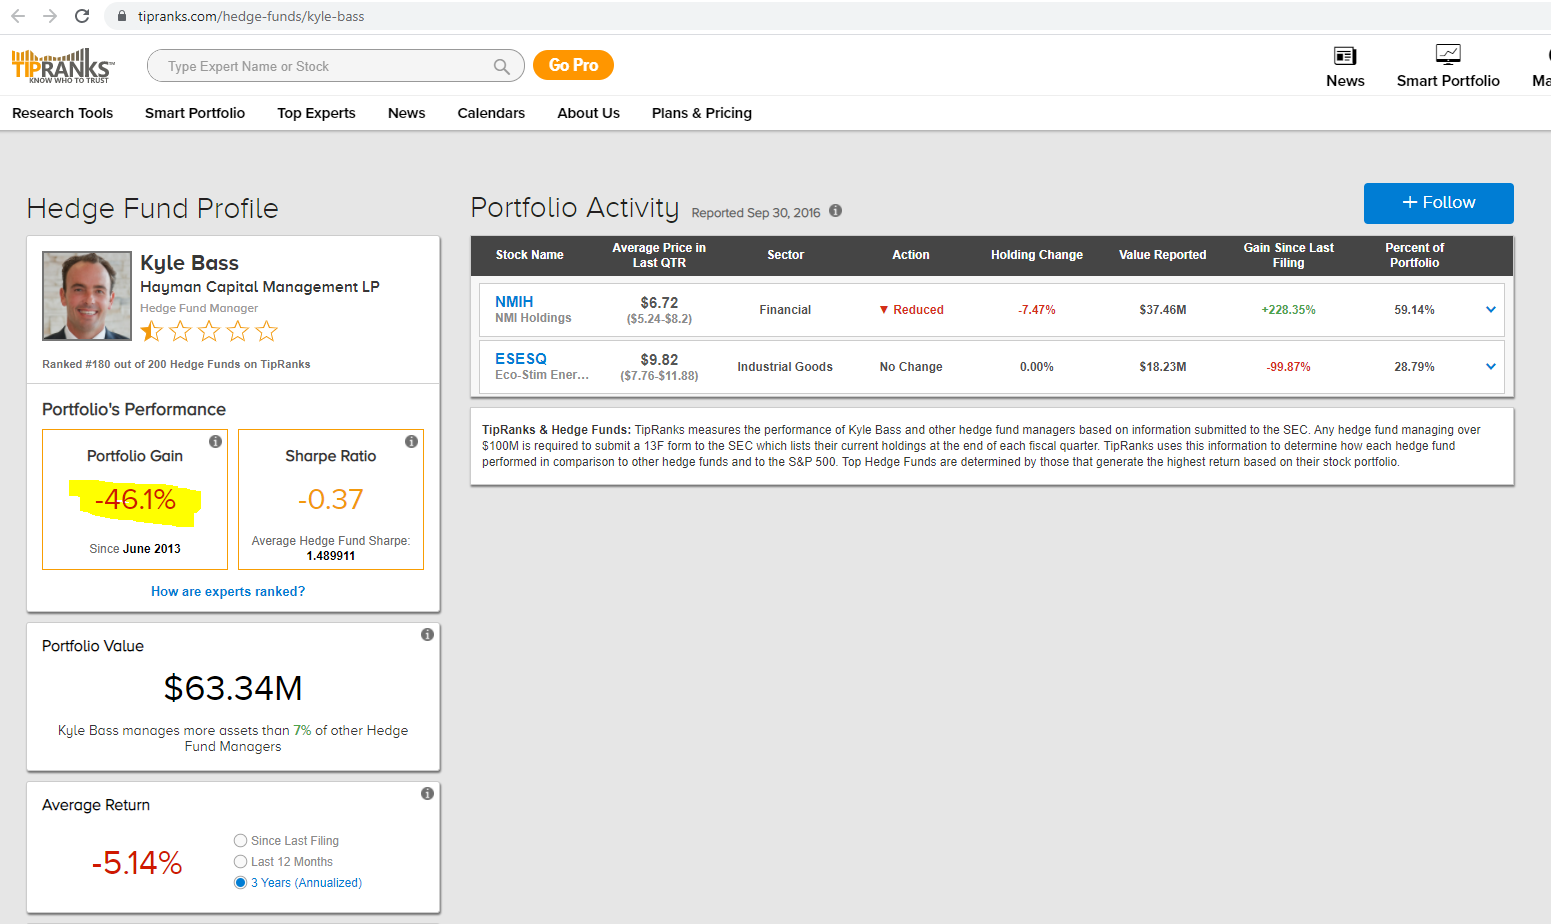Open News nav menu item
Viewport: 1551px width, 924px height.
407,113
